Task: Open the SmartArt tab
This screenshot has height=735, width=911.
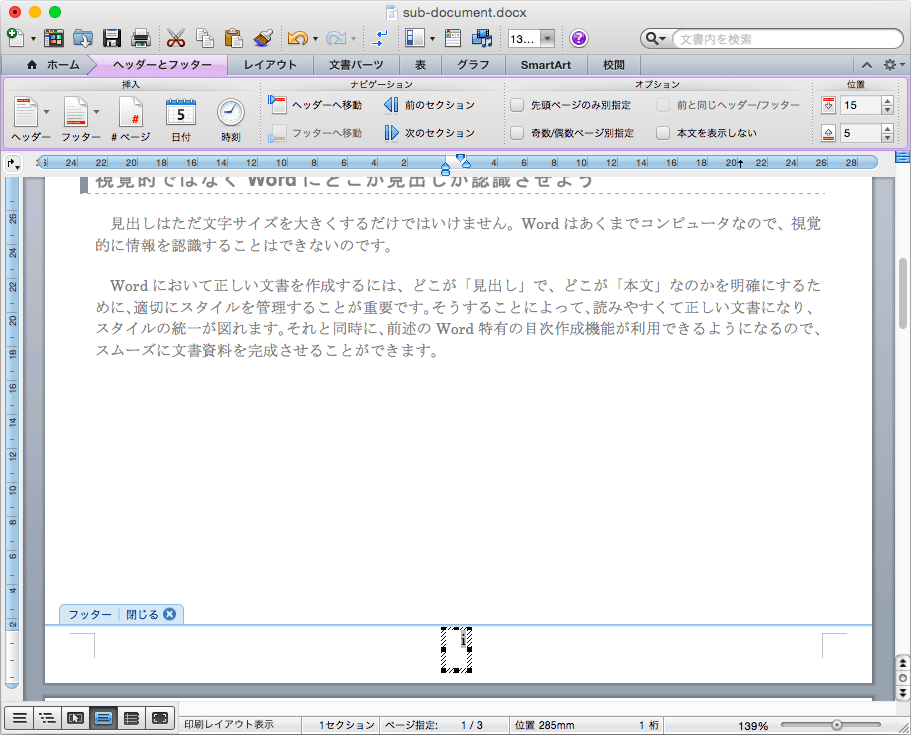Action: (x=546, y=65)
